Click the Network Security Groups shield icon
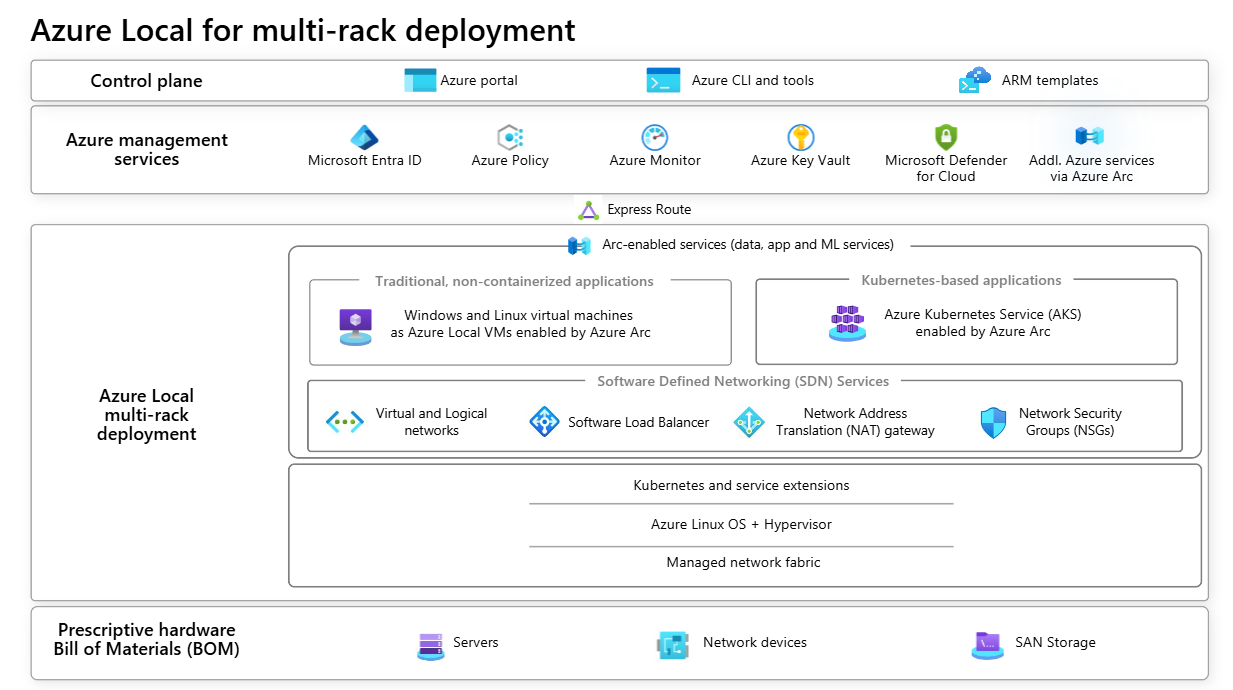The image size is (1233, 690). click(x=992, y=422)
